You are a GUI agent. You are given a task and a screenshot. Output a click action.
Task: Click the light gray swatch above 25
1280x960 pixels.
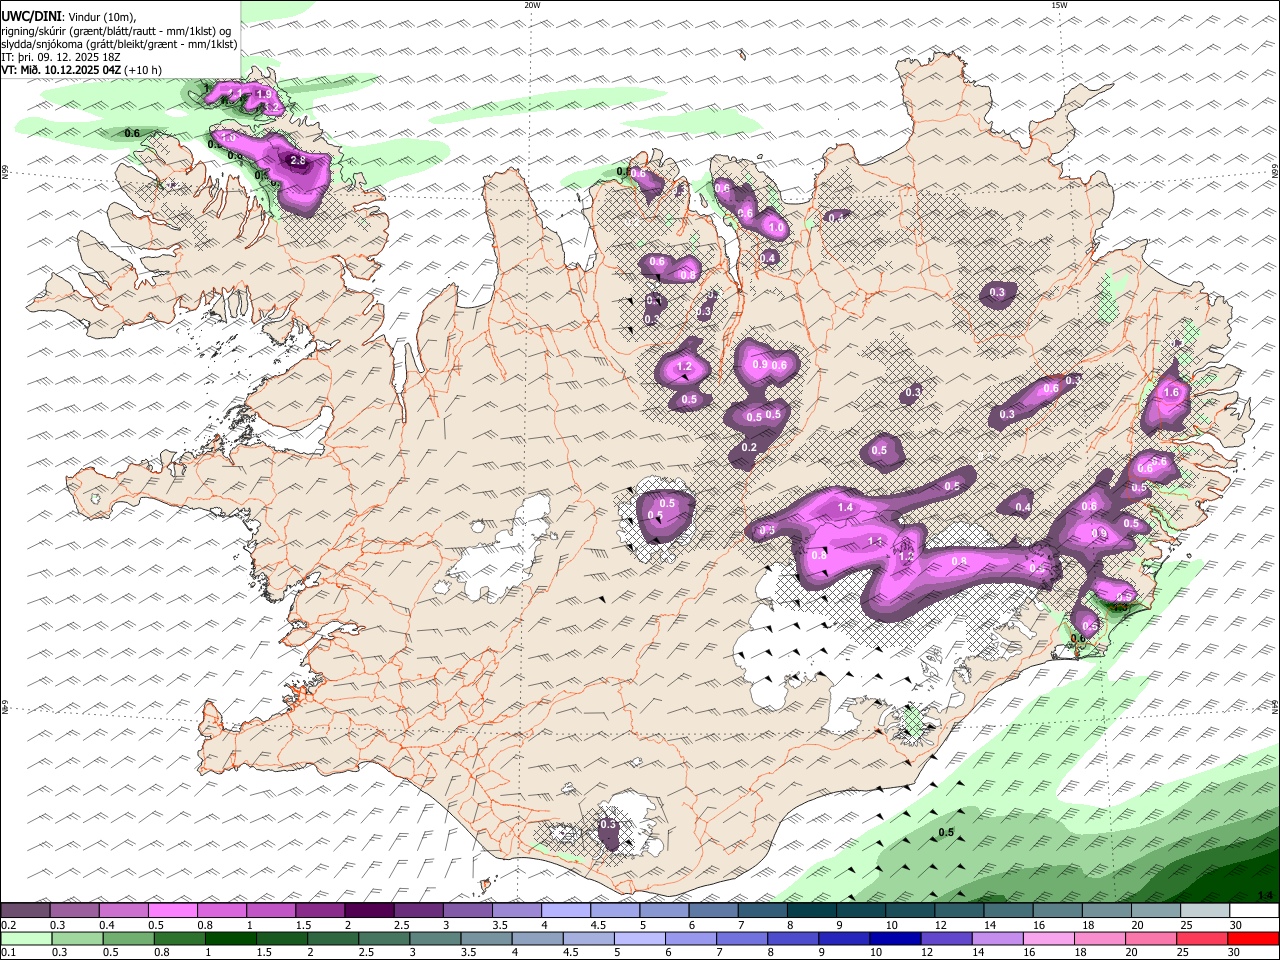pos(1205,911)
